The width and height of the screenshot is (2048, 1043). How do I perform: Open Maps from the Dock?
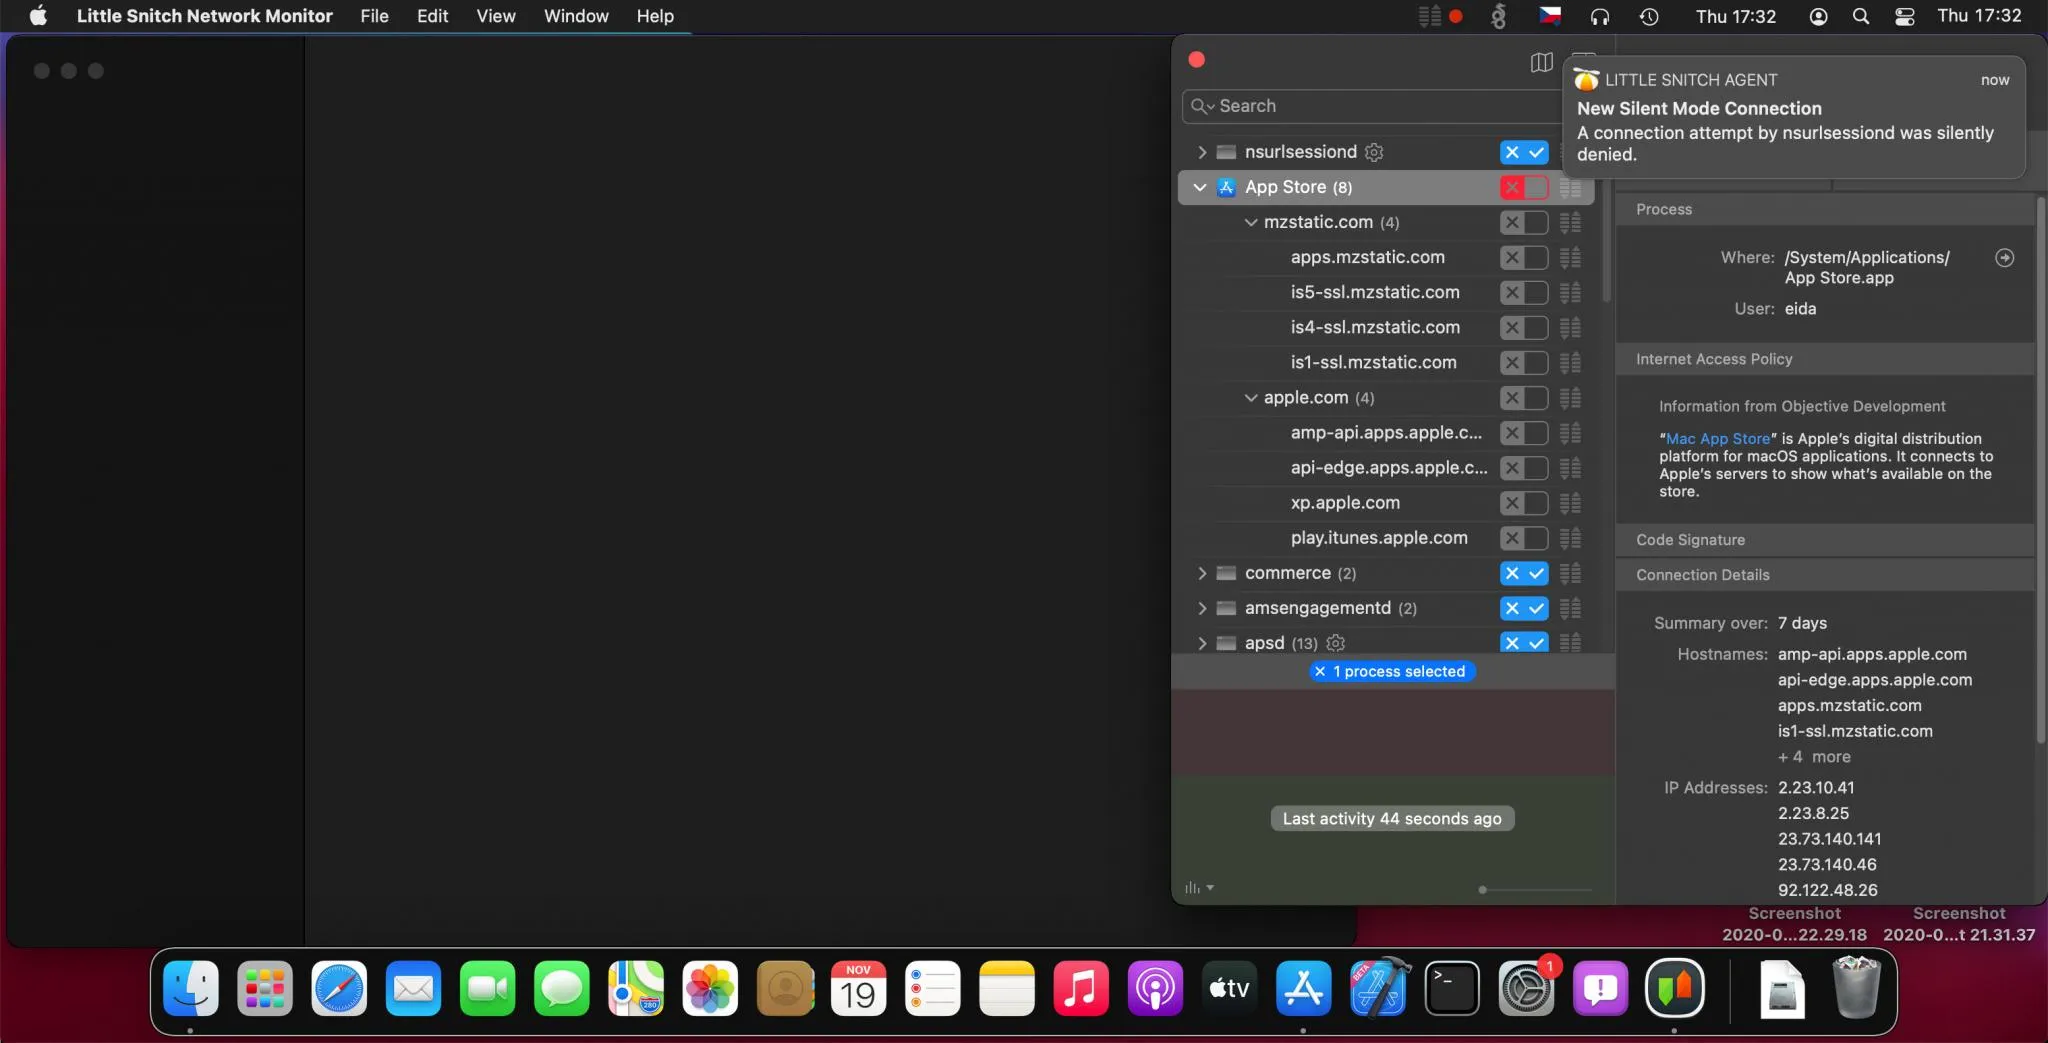(x=636, y=989)
